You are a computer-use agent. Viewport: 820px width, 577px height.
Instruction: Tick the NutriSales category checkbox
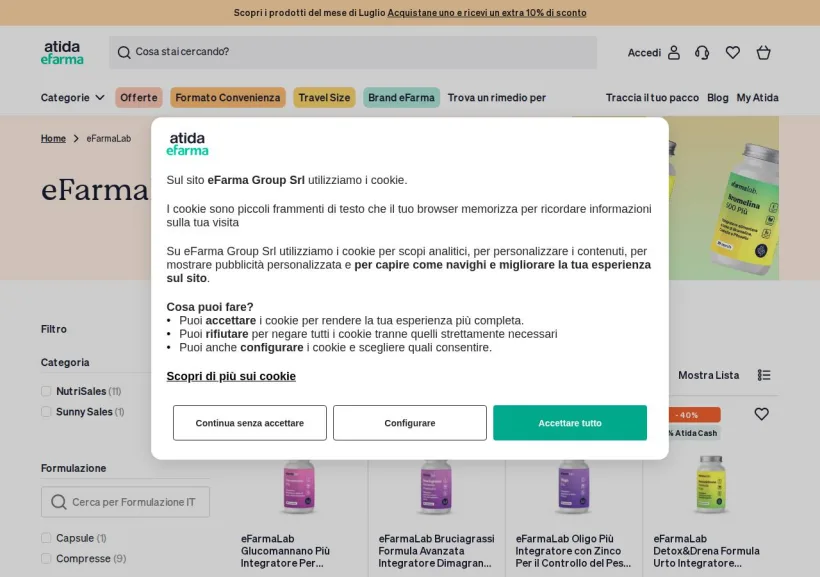[46, 391]
